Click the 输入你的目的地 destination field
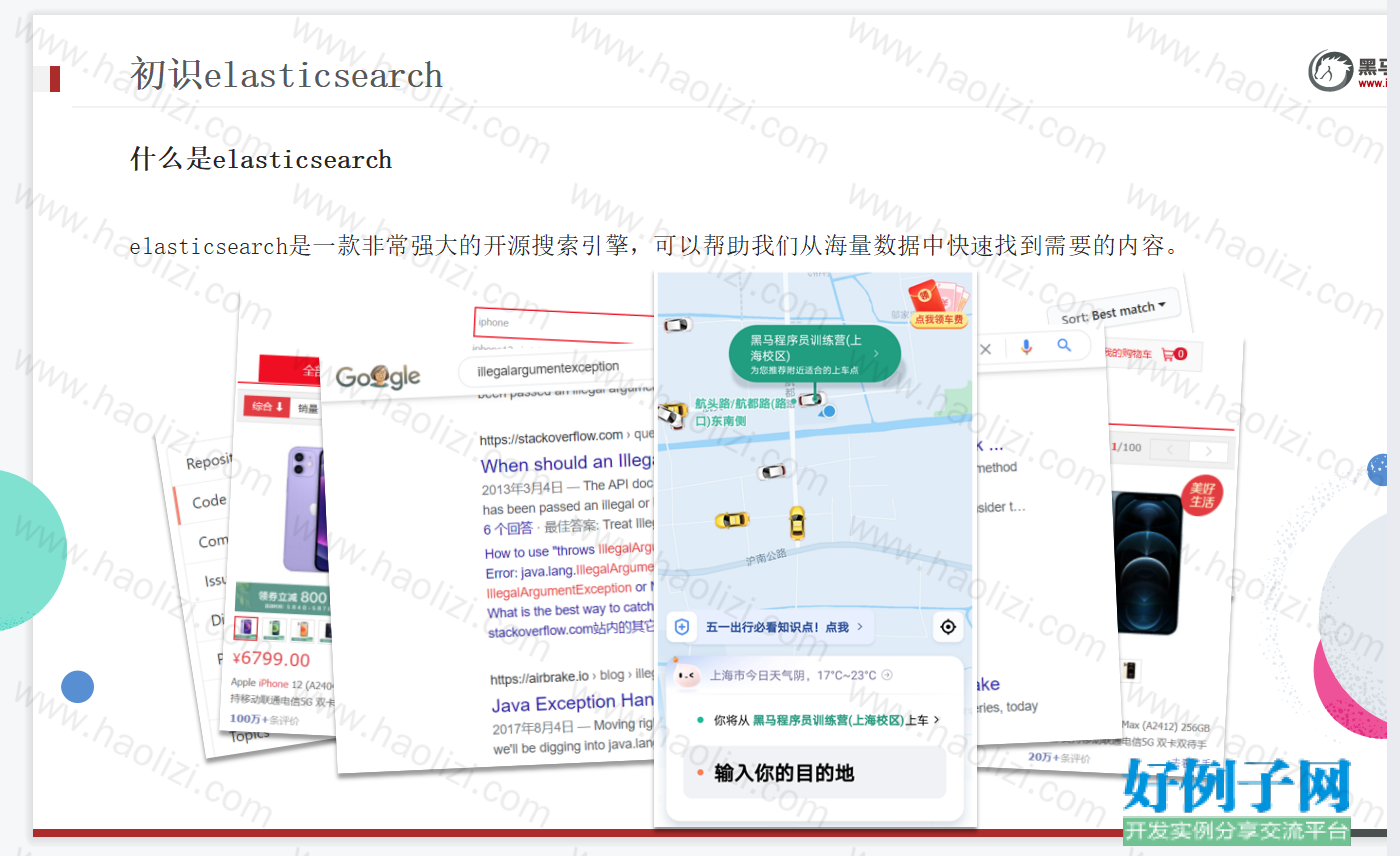Image resolution: width=1400 pixels, height=856 pixels. click(814, 773)
